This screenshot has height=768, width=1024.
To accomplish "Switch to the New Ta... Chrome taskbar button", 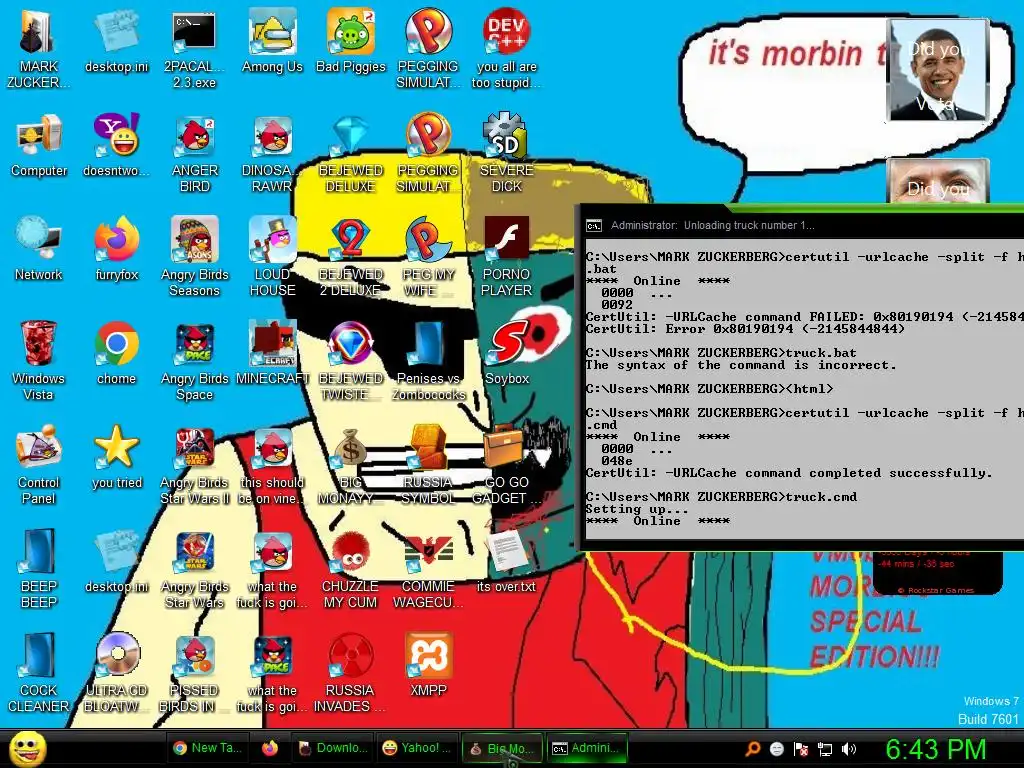I will tap(208, 748).
